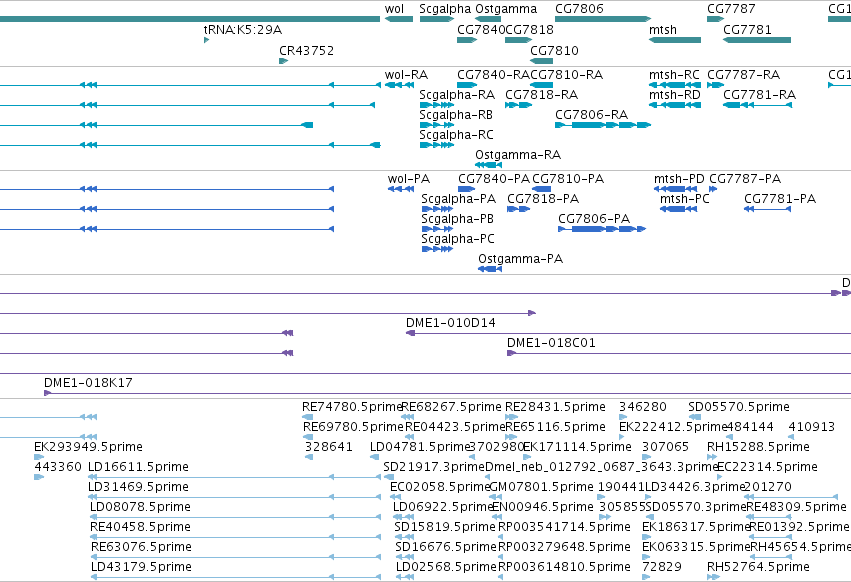Viewport: 851px width, 582px height.
Task: Click the CG7781 gene bar
Action: click(757, 40)
